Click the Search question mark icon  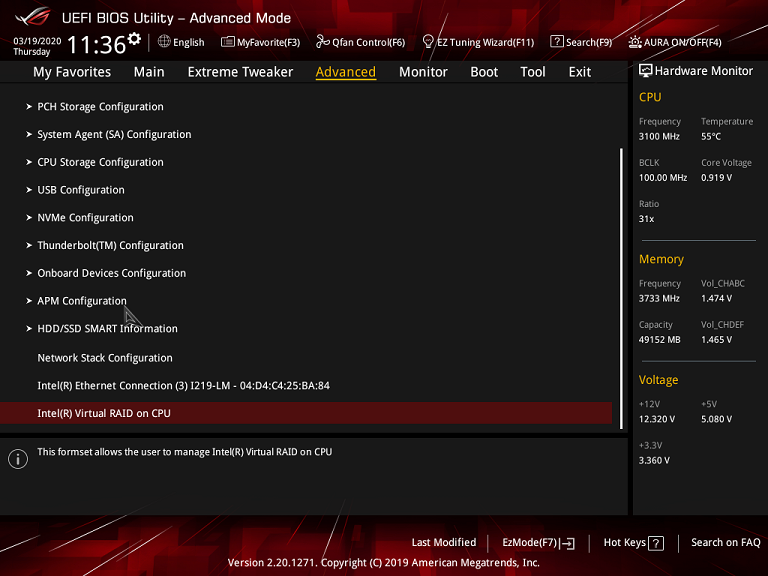point(556,42)
